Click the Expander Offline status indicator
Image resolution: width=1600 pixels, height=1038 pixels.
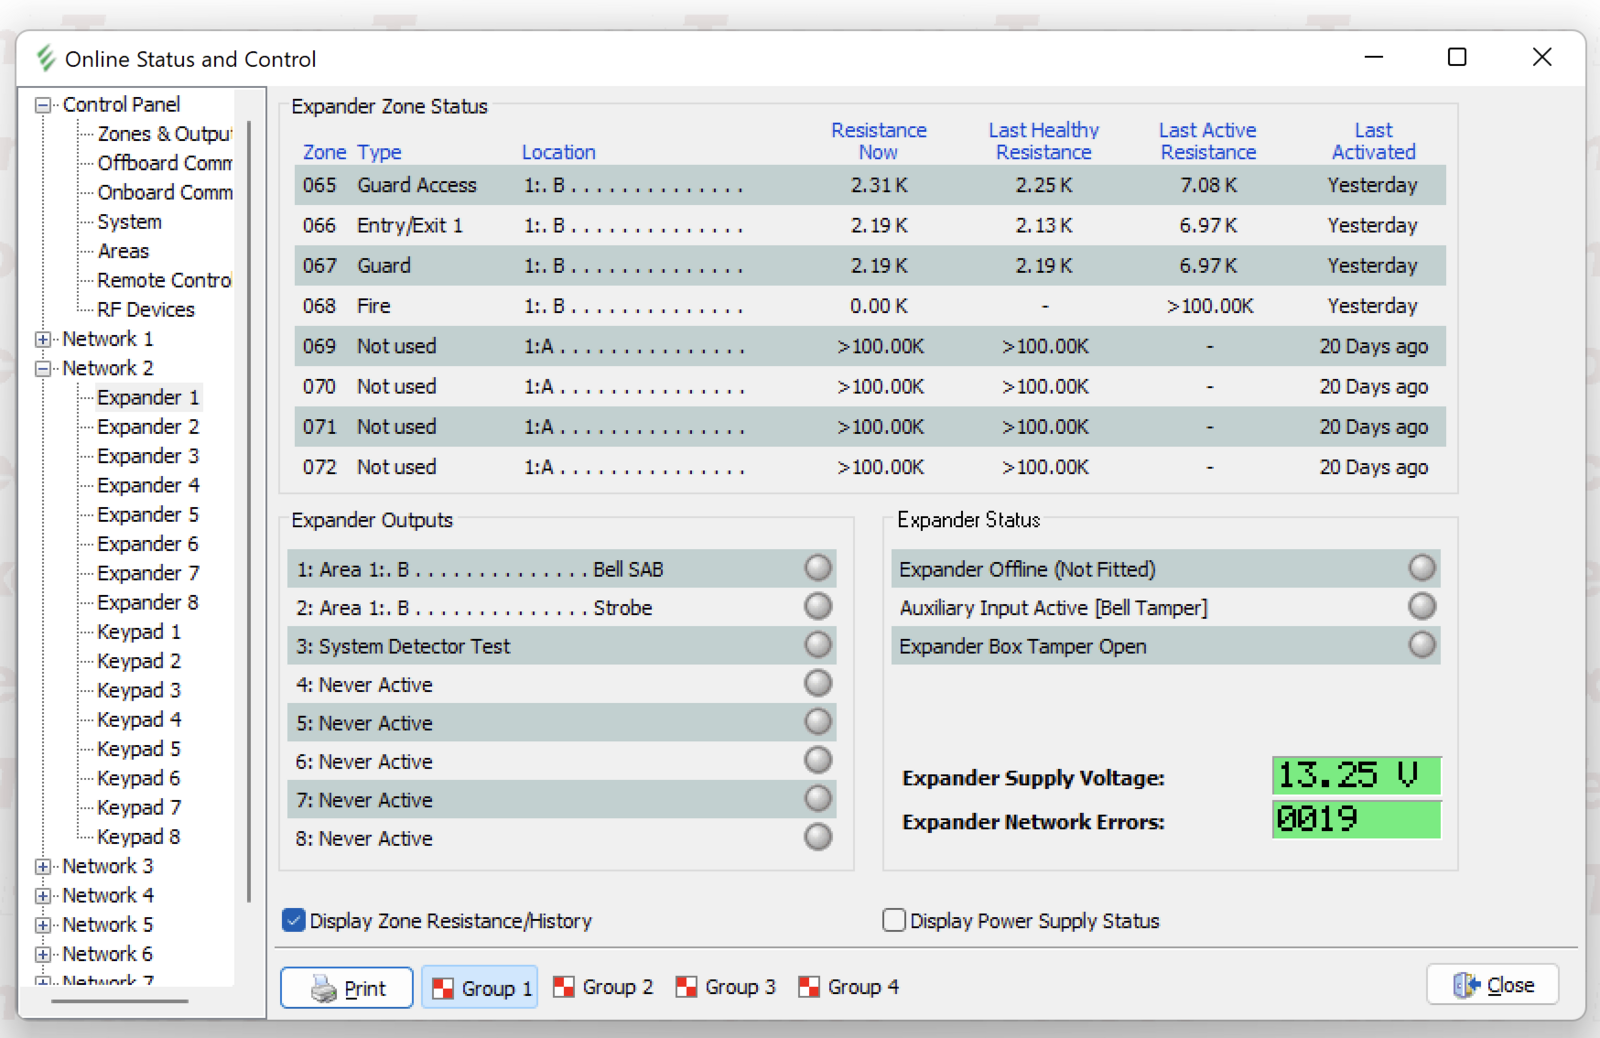[x=1422, y=568]
